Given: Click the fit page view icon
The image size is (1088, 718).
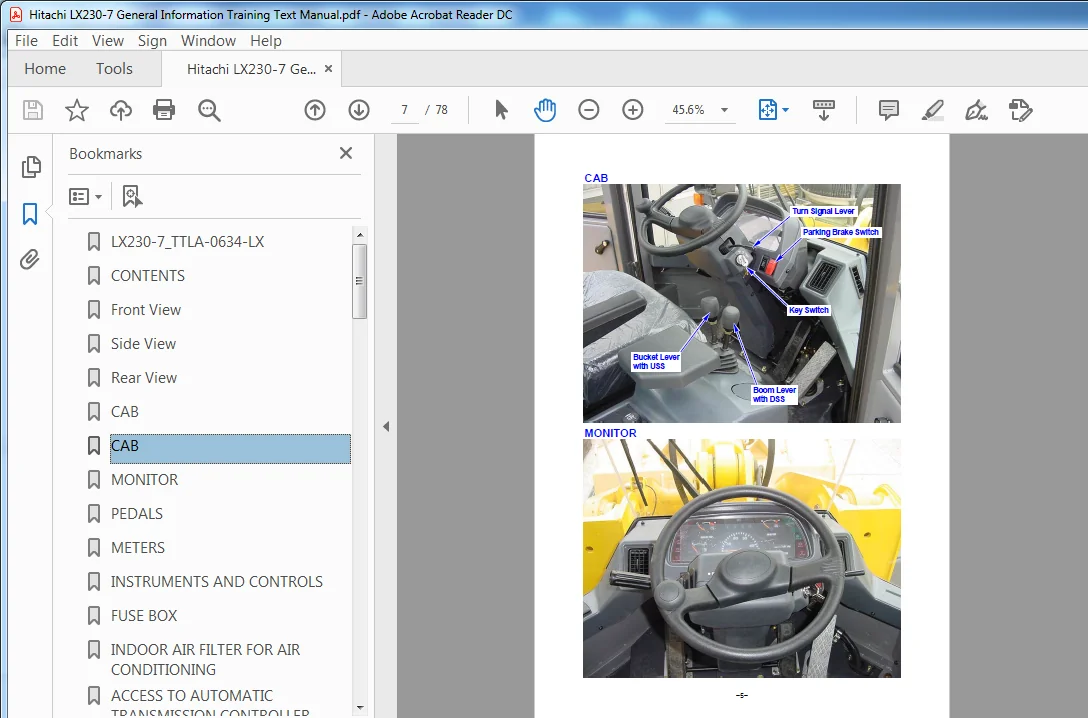Looking at the screenshot, I should (767, 110).
